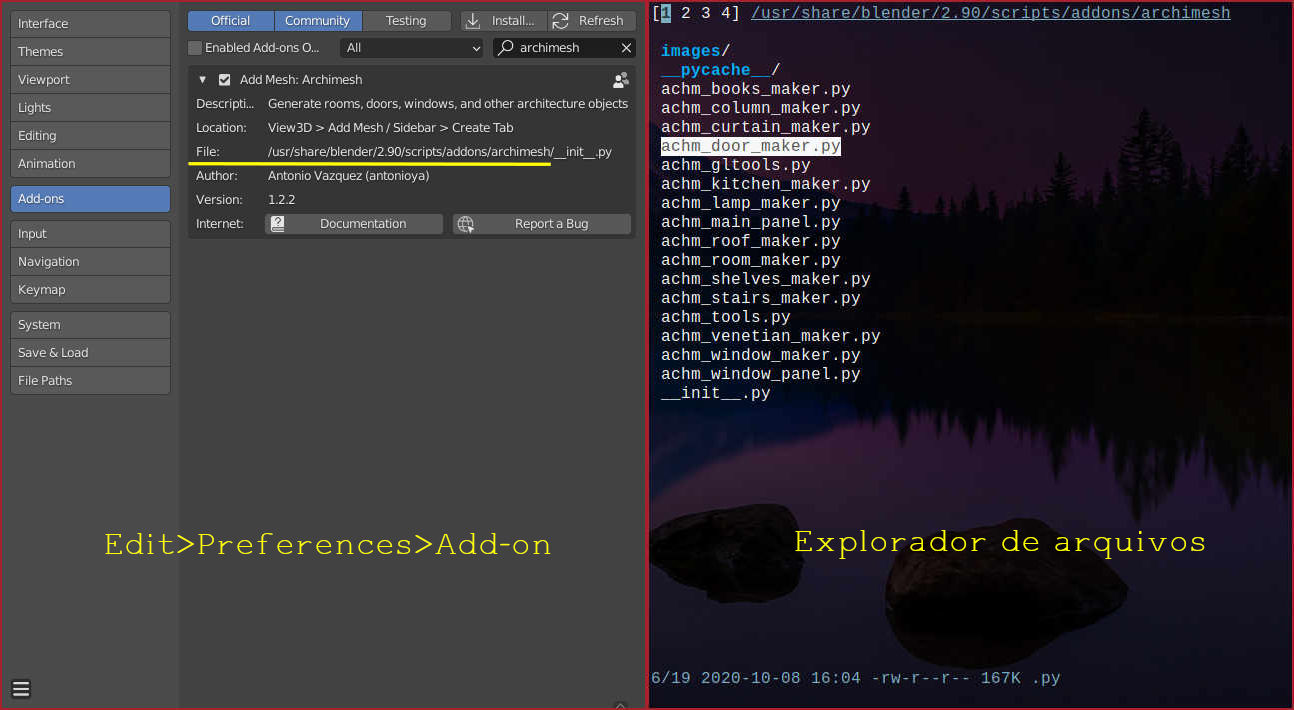Collapse the Archimesh add-on details

coord(203,80)
